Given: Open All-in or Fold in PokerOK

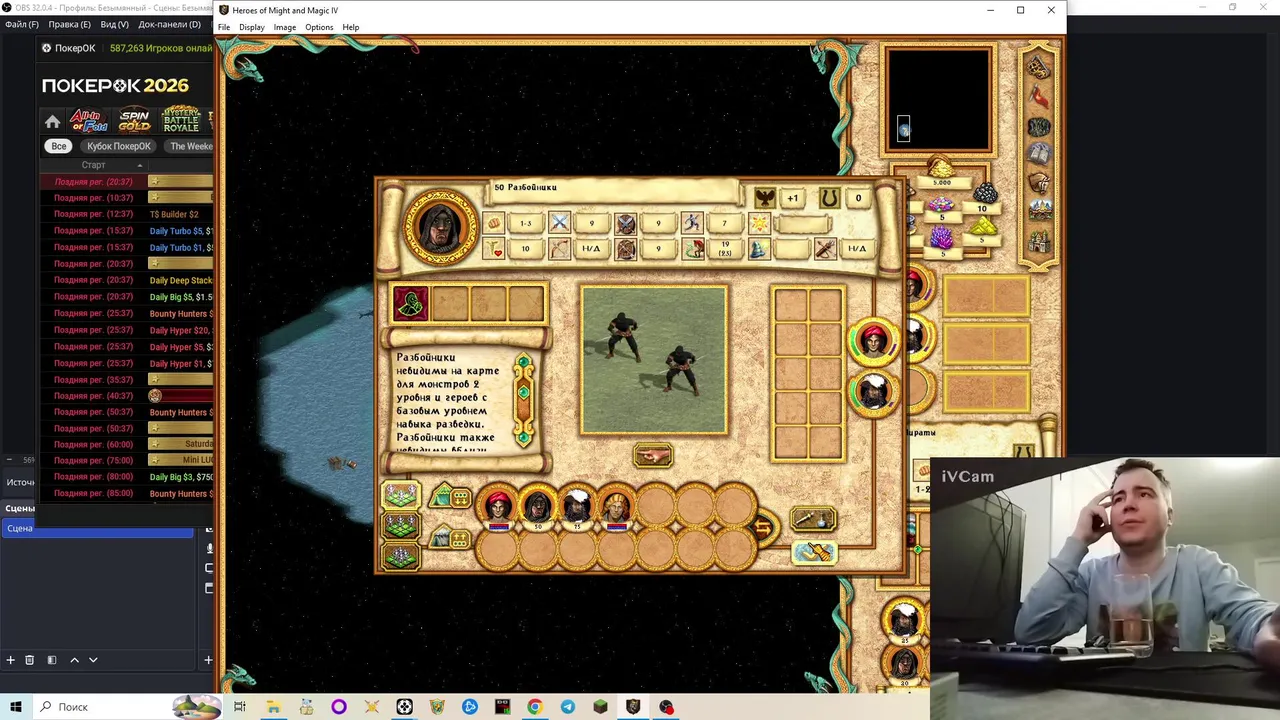Looking at the screenshot, I should [x=89, y=121].
